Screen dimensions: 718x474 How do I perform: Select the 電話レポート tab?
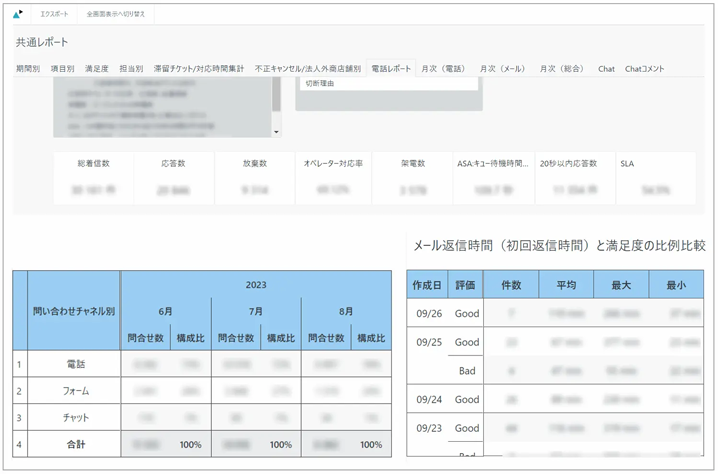point(391,69)
